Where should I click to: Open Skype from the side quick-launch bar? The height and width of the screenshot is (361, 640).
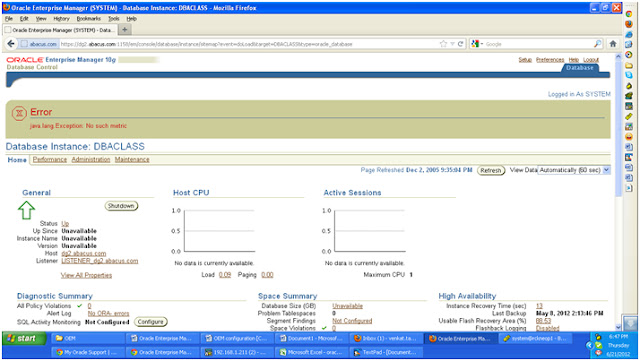(x=629, y=75)
